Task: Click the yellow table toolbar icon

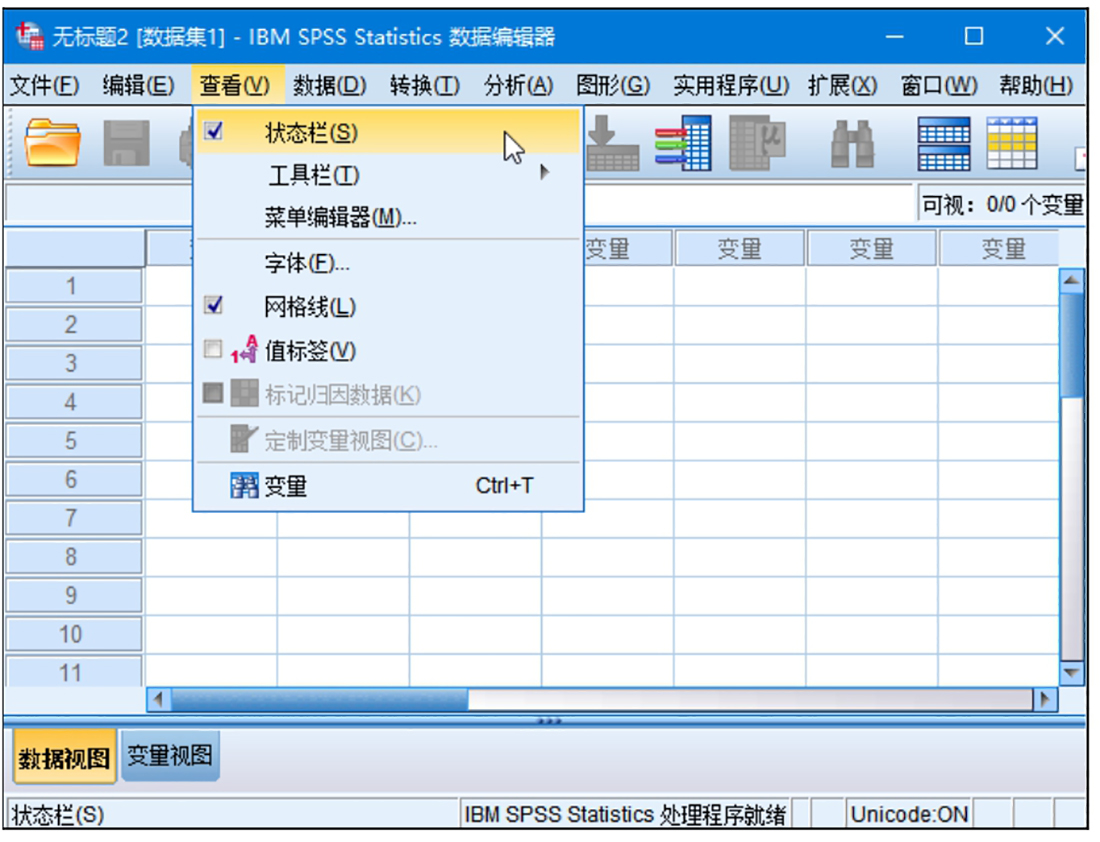Action: click(1012, 143)
